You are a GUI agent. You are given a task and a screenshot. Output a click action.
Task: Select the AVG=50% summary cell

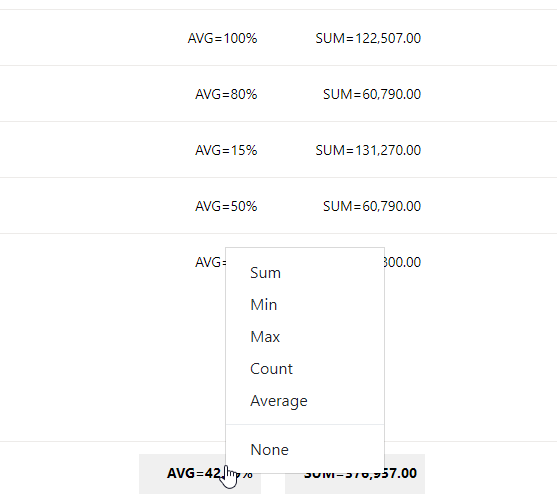coord(226,206)
